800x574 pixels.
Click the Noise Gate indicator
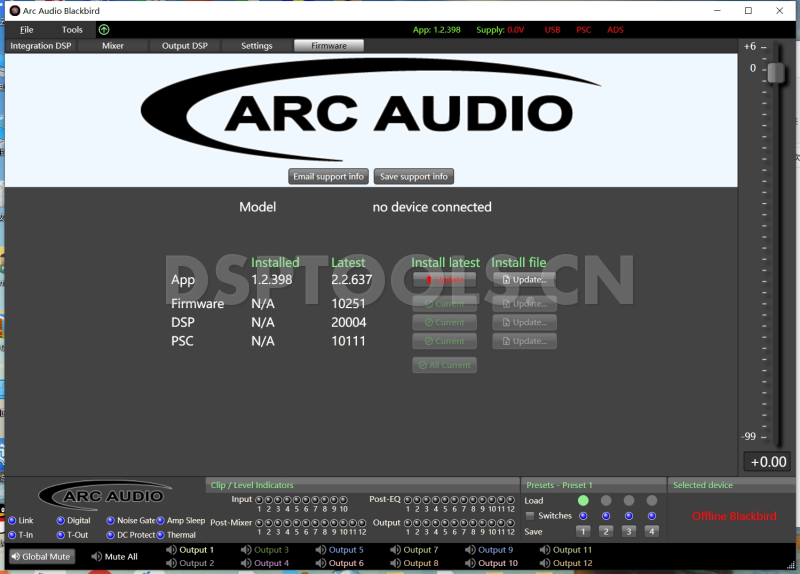110,520
